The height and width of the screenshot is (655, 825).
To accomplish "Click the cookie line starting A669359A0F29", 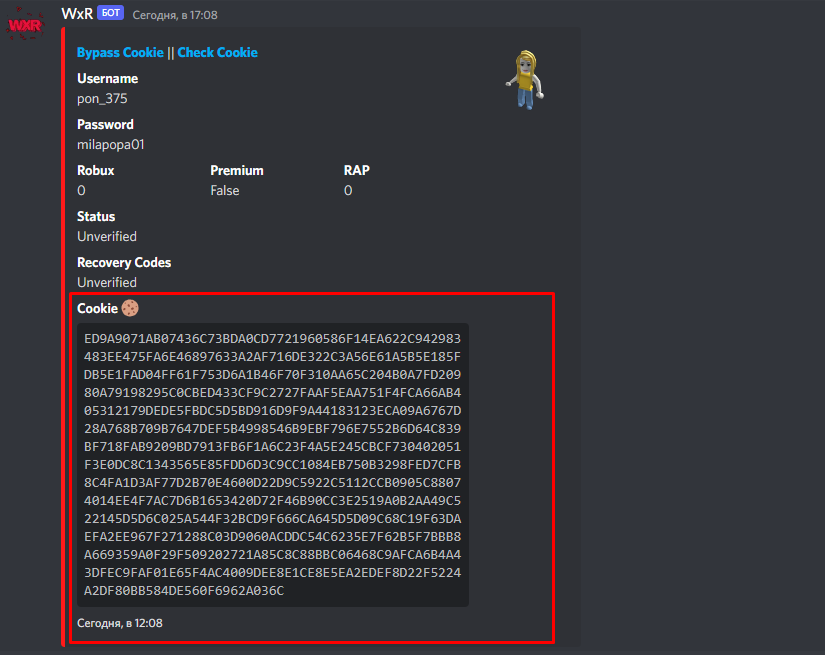I will pos(272,555).
